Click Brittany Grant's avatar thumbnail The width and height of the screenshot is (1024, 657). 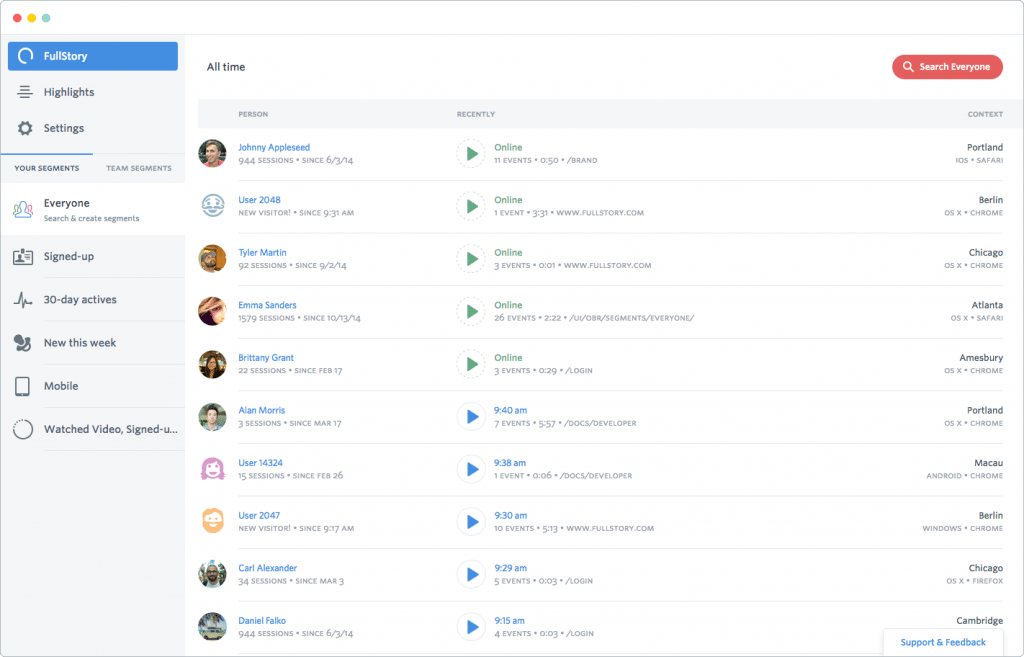coord(212,364)
